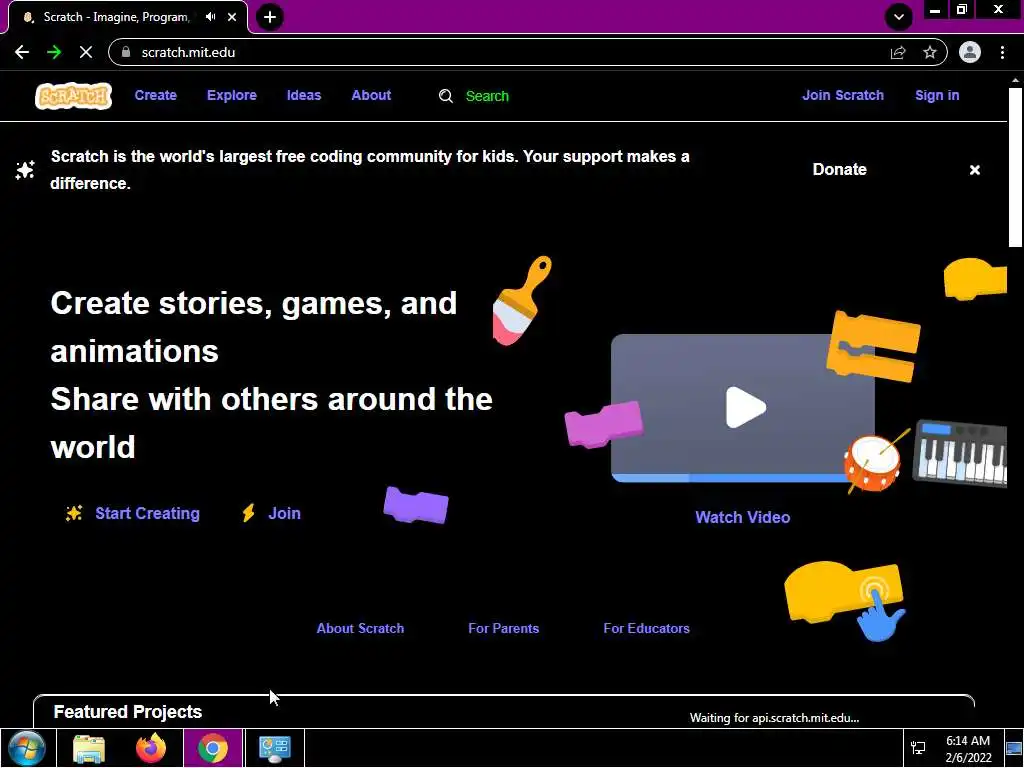The height and width of the screenshot is (768, 1024).
Task: Click the Featured Projects heading
Action: point(128,712)
